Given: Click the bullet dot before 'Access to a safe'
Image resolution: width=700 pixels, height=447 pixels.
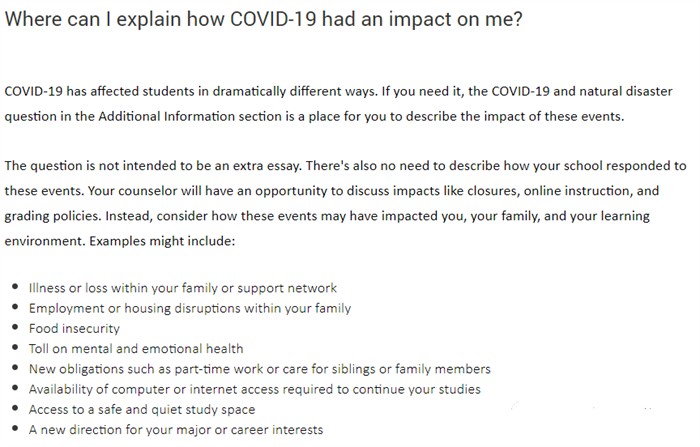Looking at the screenshot, I should point(15,408).
